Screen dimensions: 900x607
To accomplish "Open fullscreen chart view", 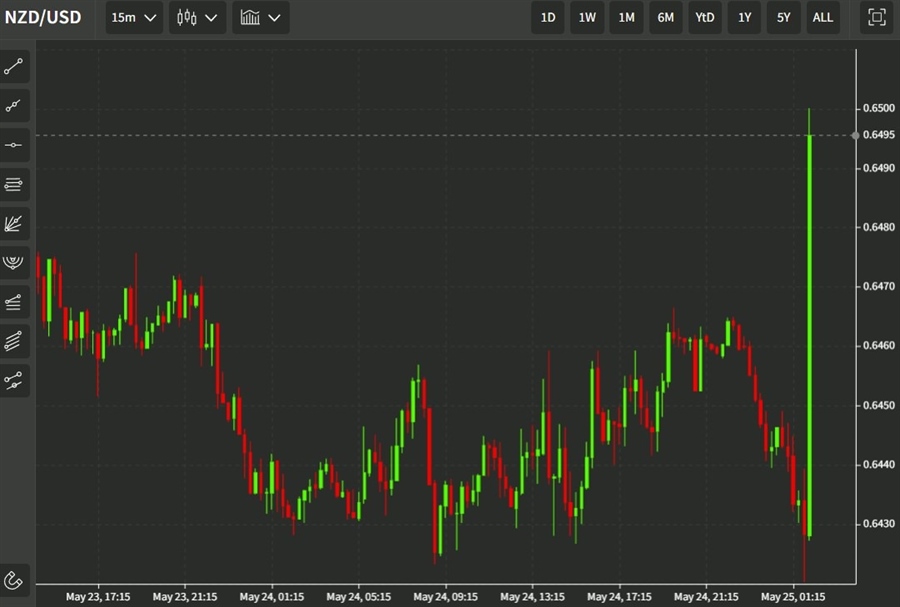I will click(x=876, y=17).
